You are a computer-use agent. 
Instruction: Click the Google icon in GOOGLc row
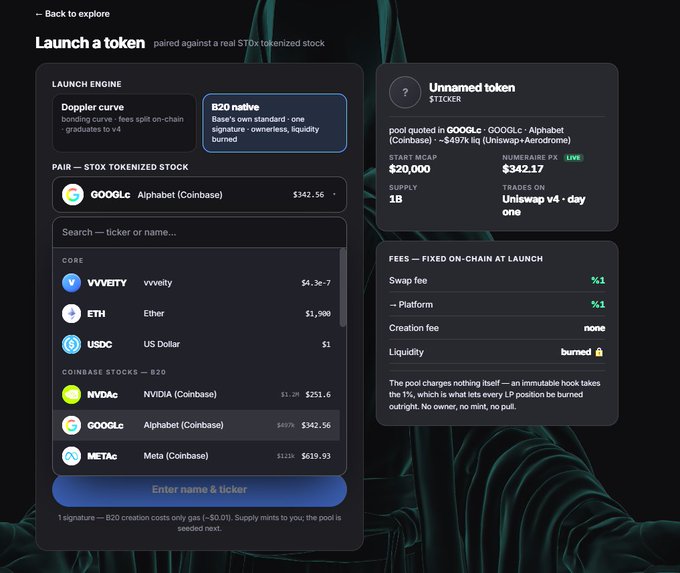72,426
